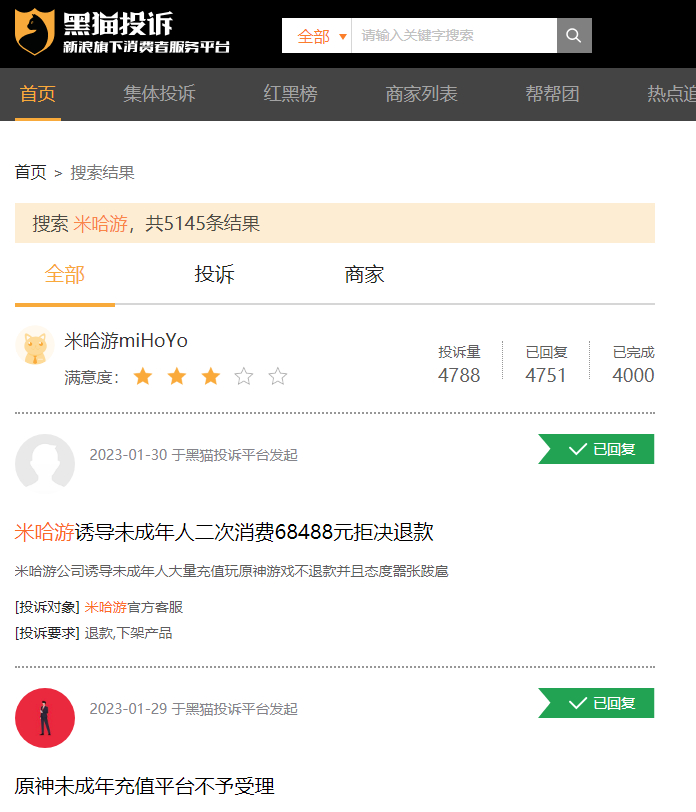Open complaint titled 原神未成年充值平台不予受理
Image resolution: width=696 pixels, height=812 pixels.
click(144, 786)
